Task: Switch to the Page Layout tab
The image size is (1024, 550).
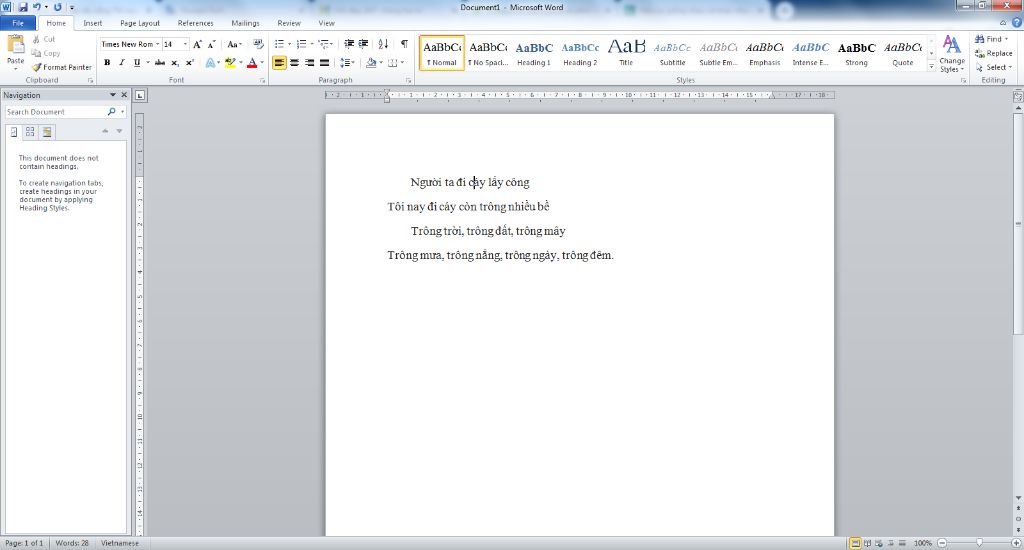Action: (x=140, y=23)
